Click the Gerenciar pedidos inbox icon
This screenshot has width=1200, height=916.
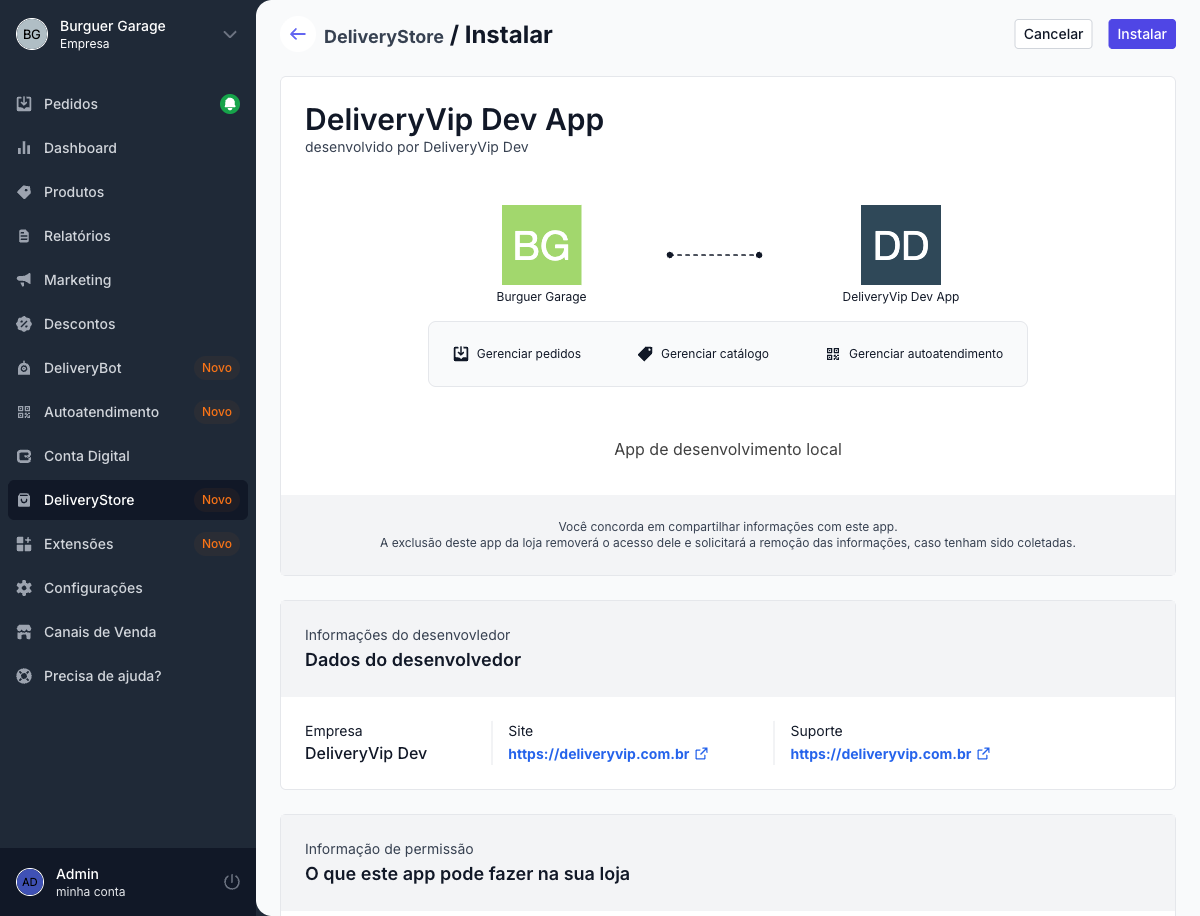tap(461, 354)
